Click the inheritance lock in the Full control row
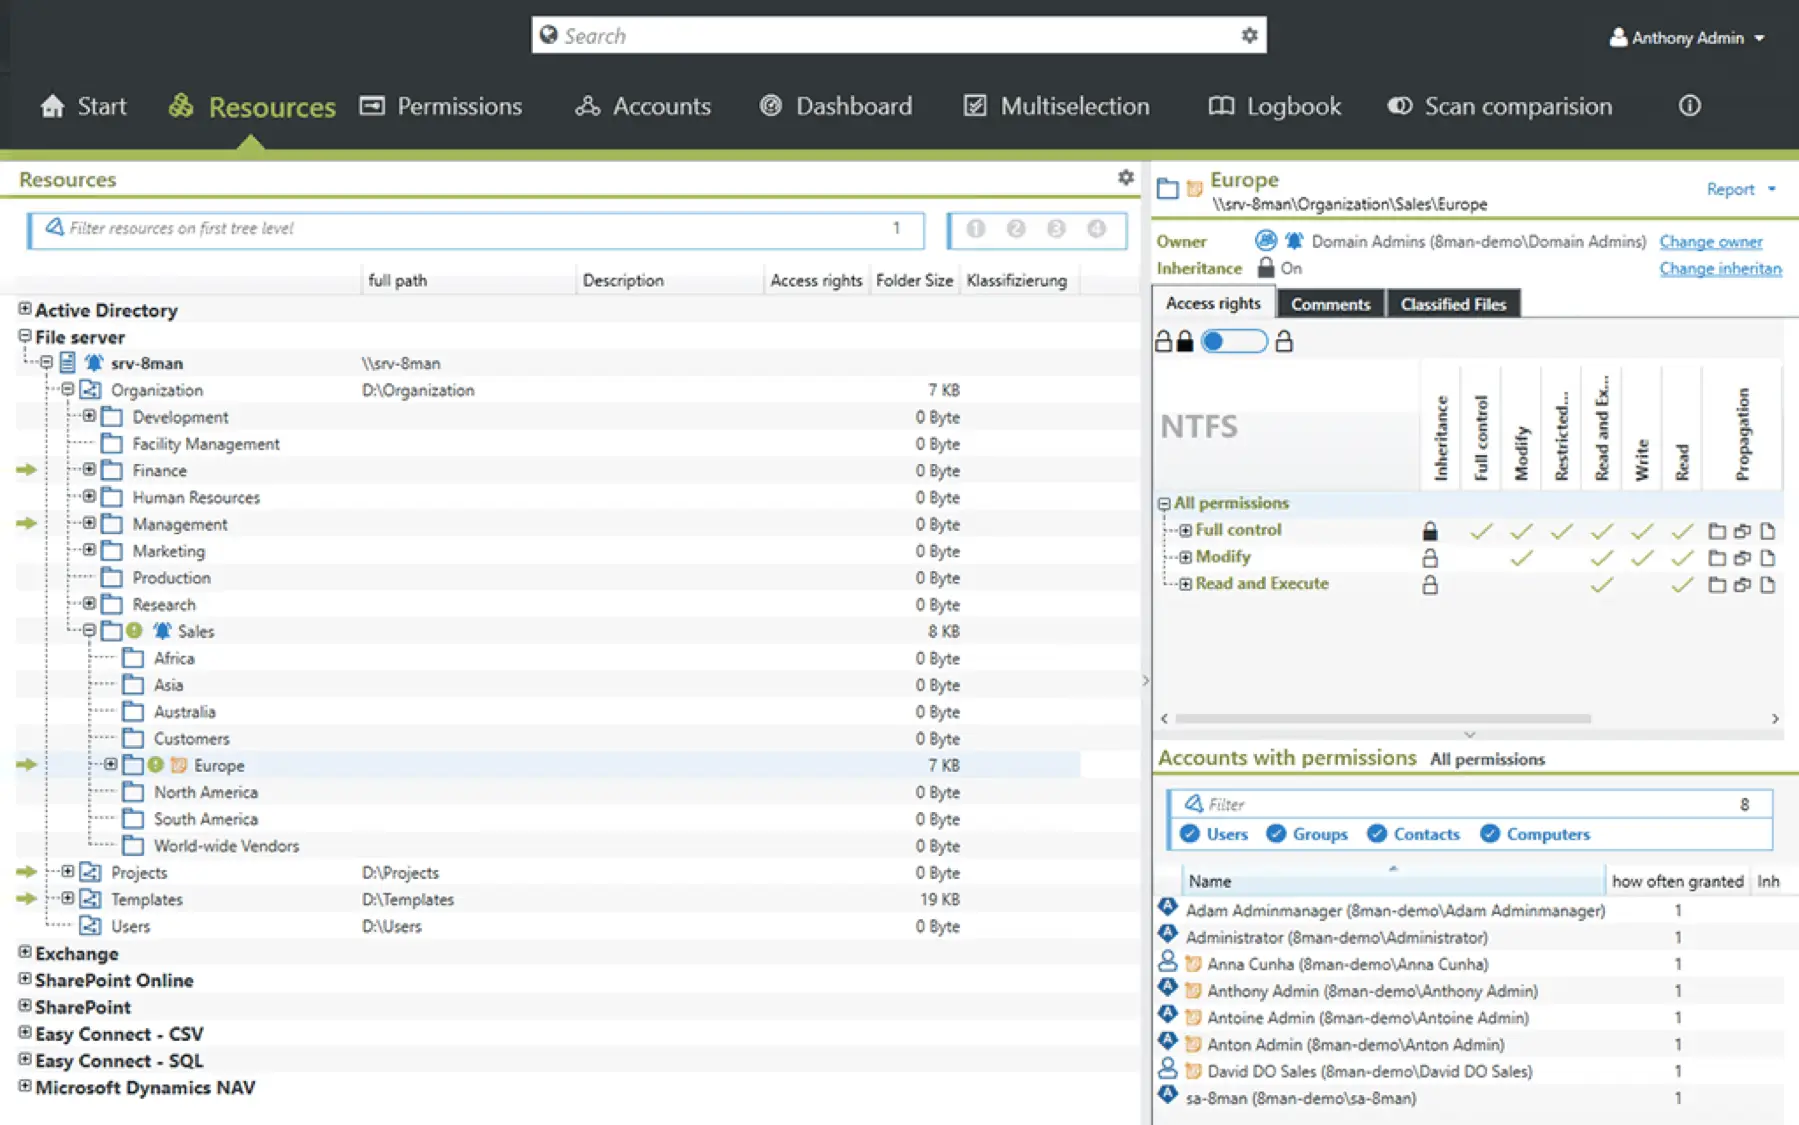 [1430, 531]
